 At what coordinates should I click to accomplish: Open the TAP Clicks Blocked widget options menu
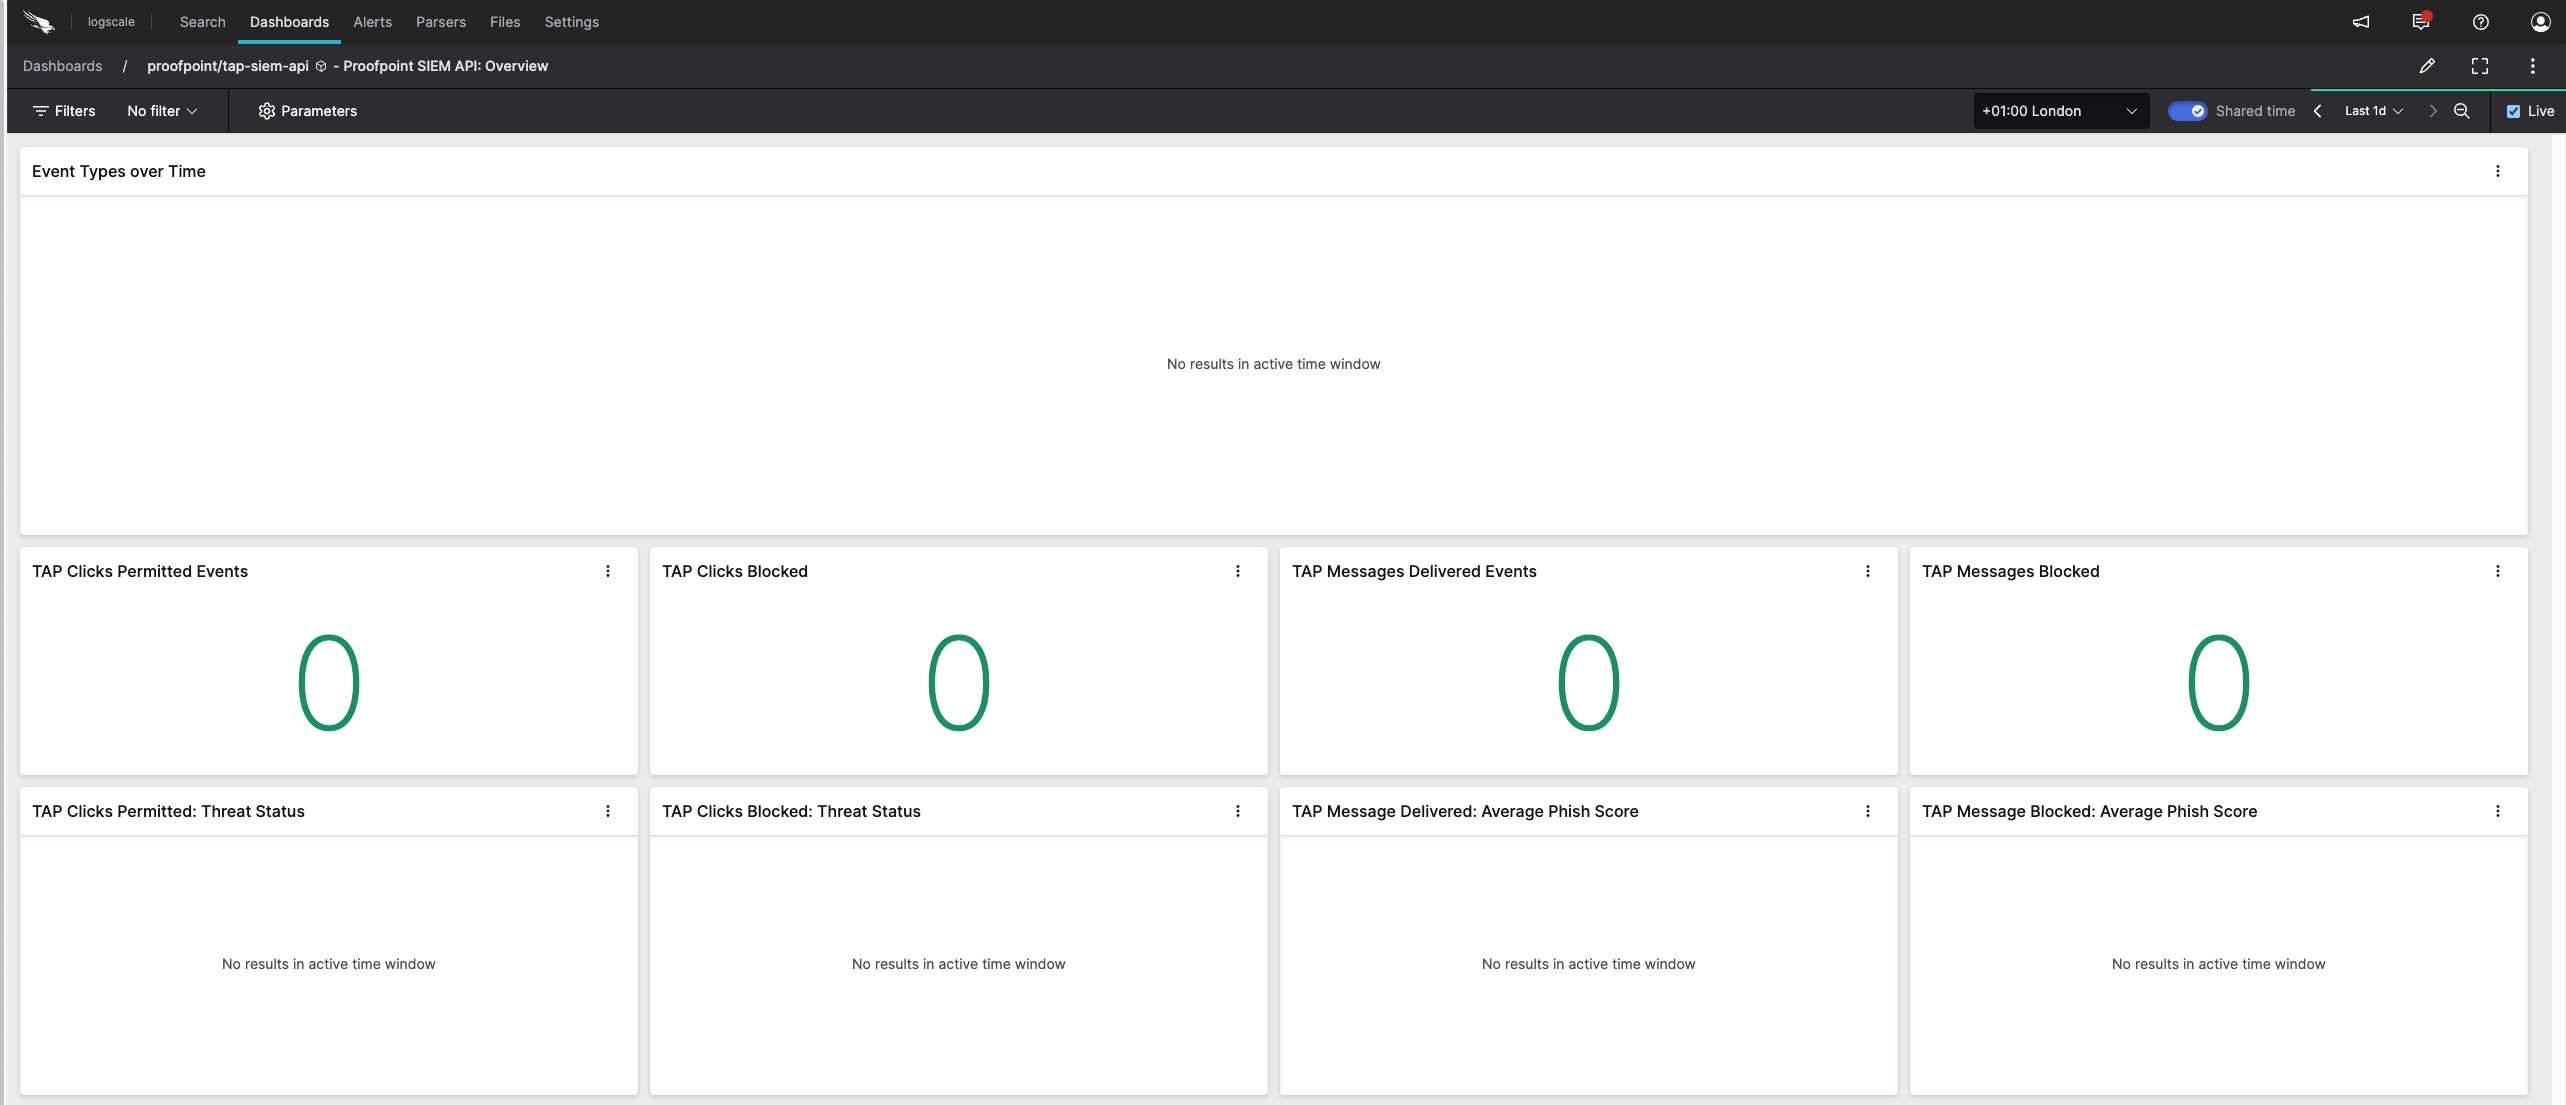pyautogui.click(x=1238, y=571)
